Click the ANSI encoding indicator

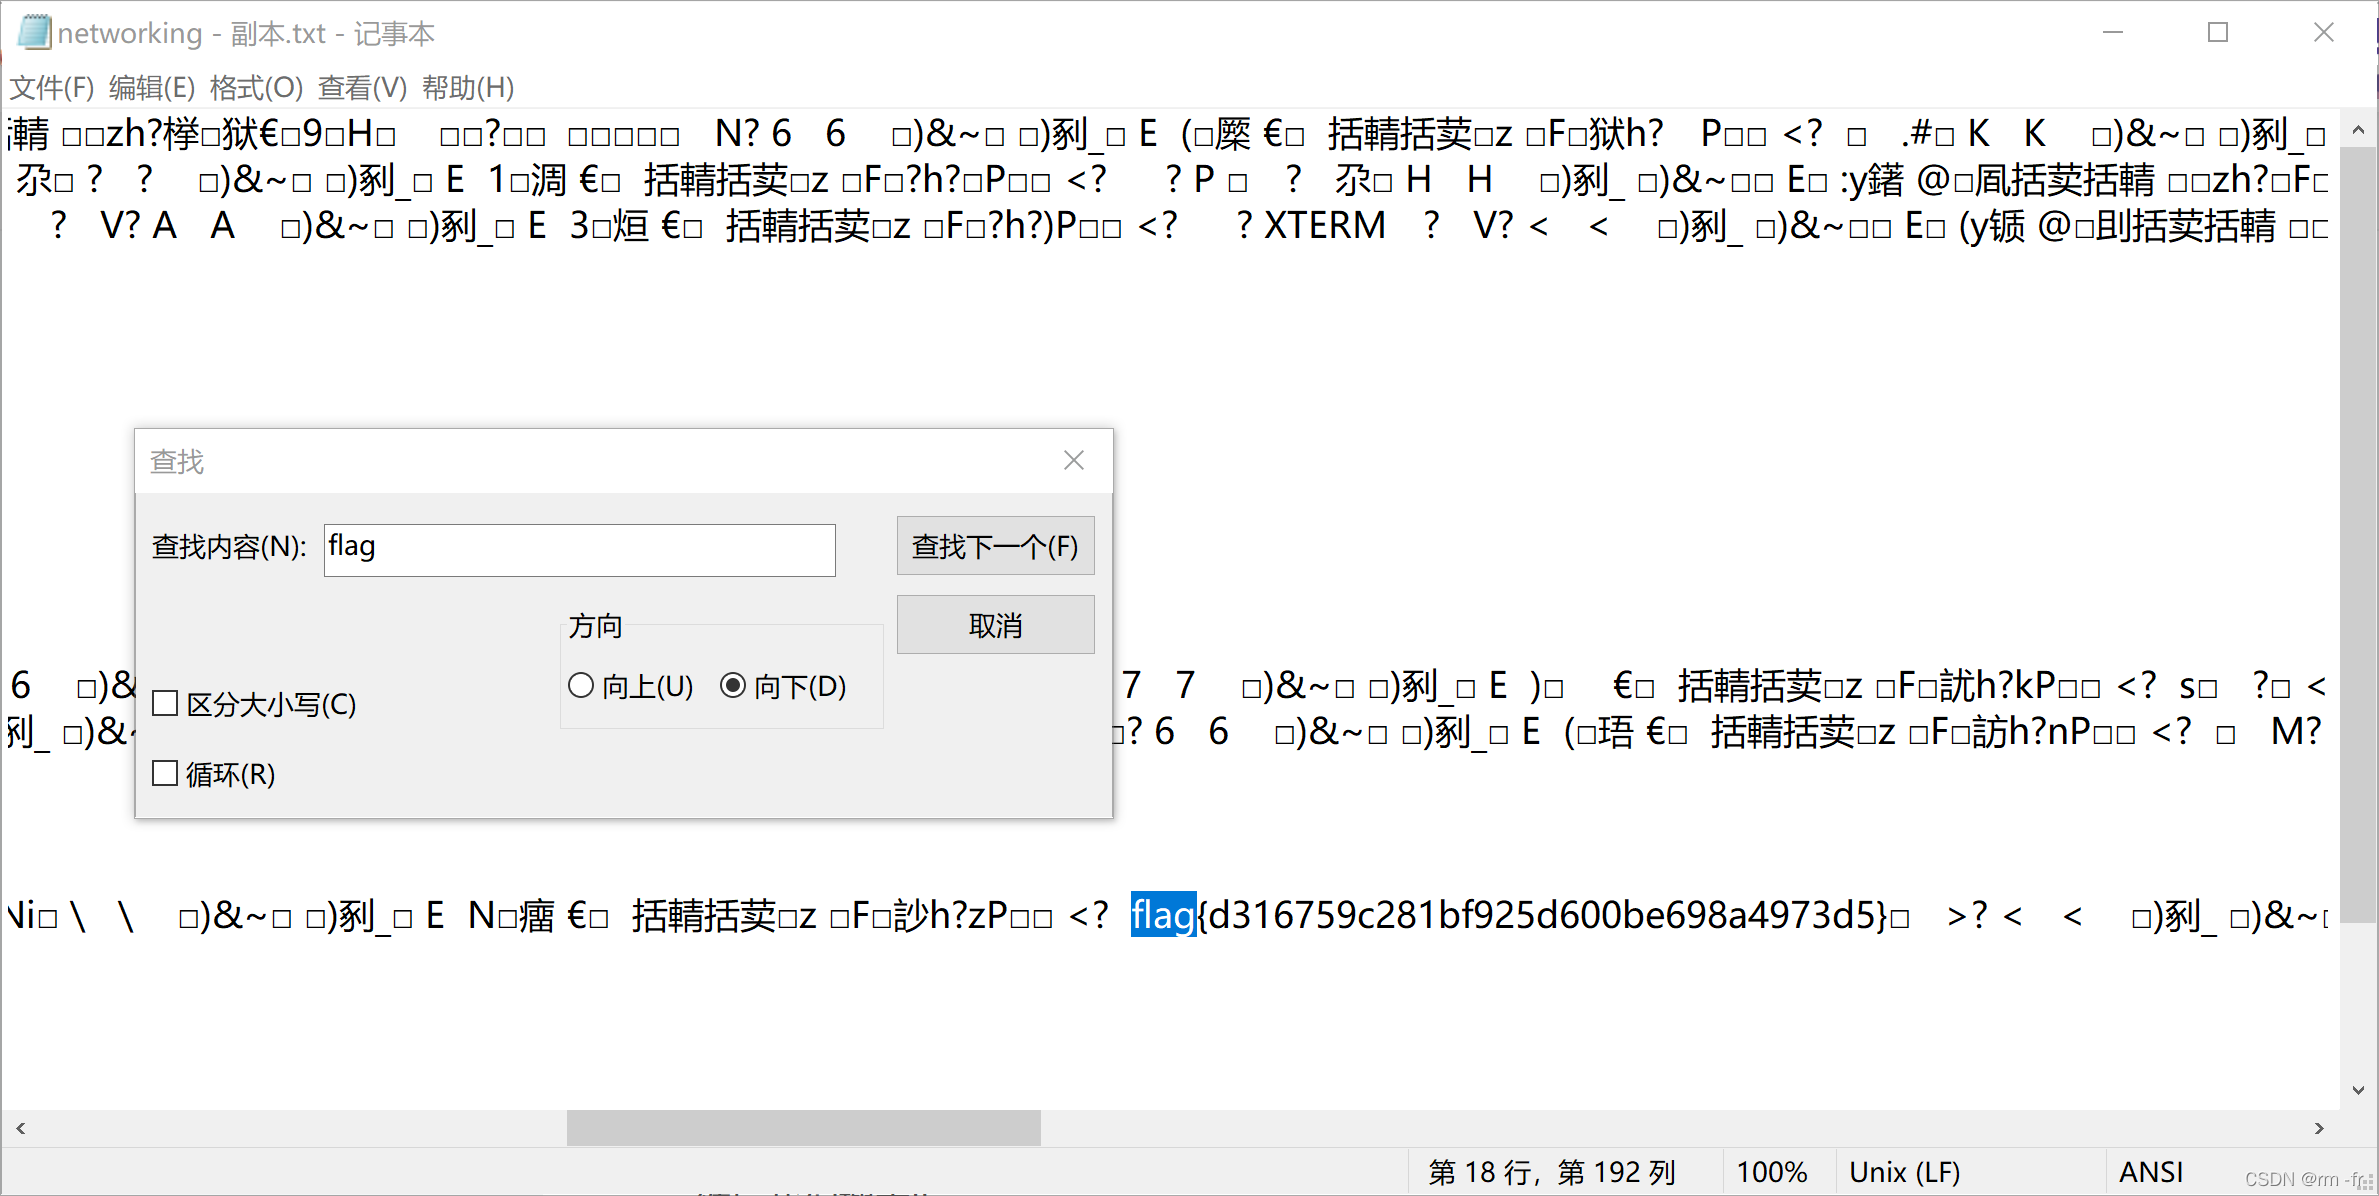tap(2150, 1171)
